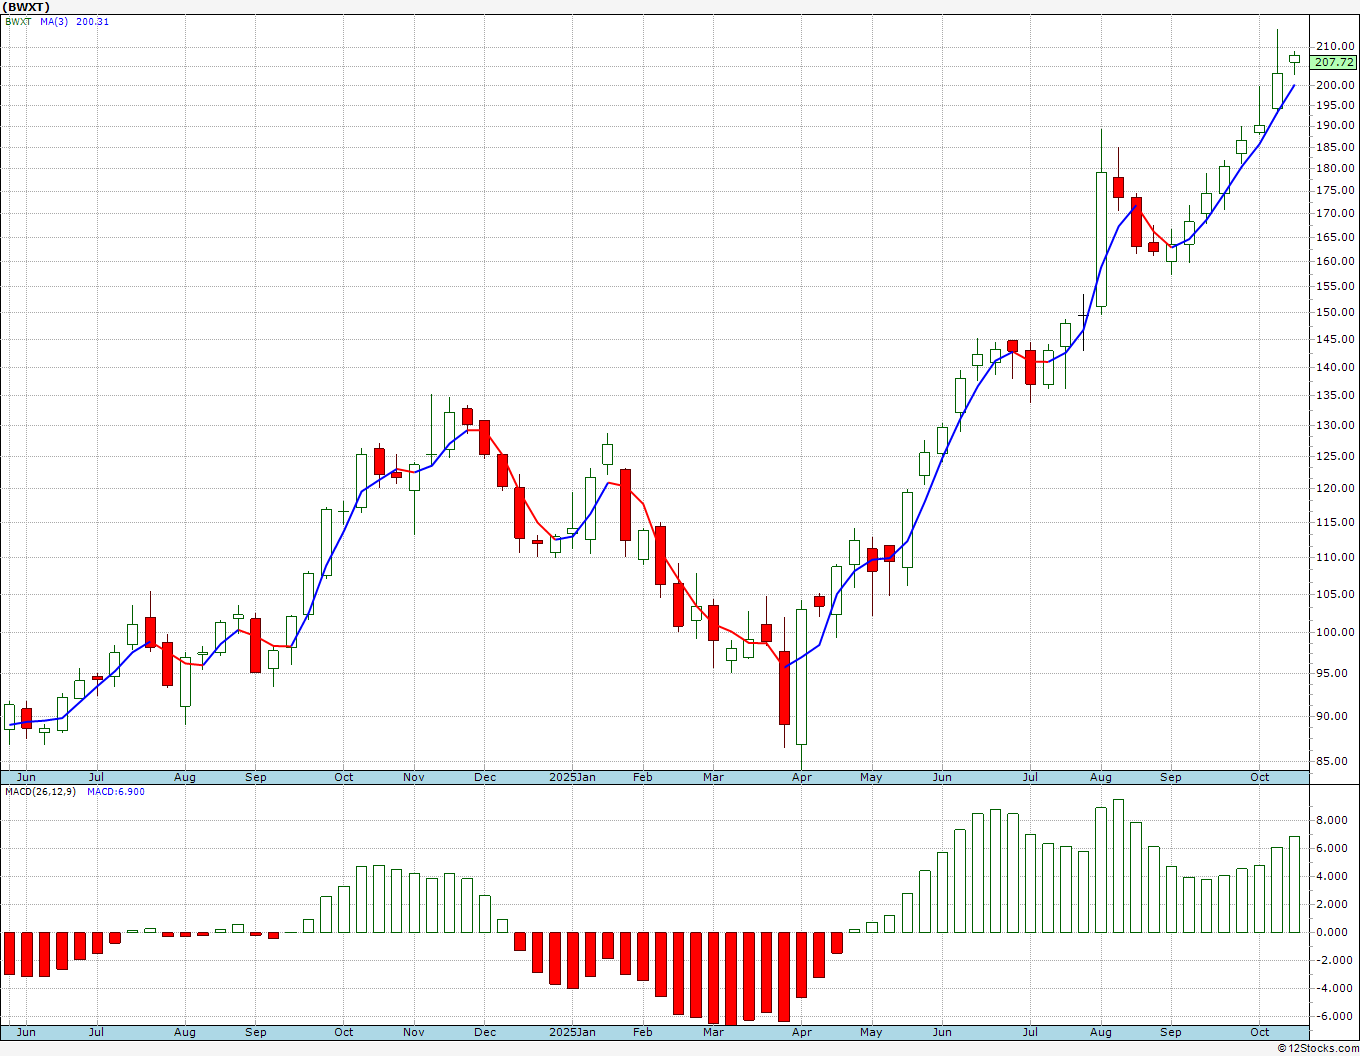Select the moving average value 200.31

click(x=93, y=21)
